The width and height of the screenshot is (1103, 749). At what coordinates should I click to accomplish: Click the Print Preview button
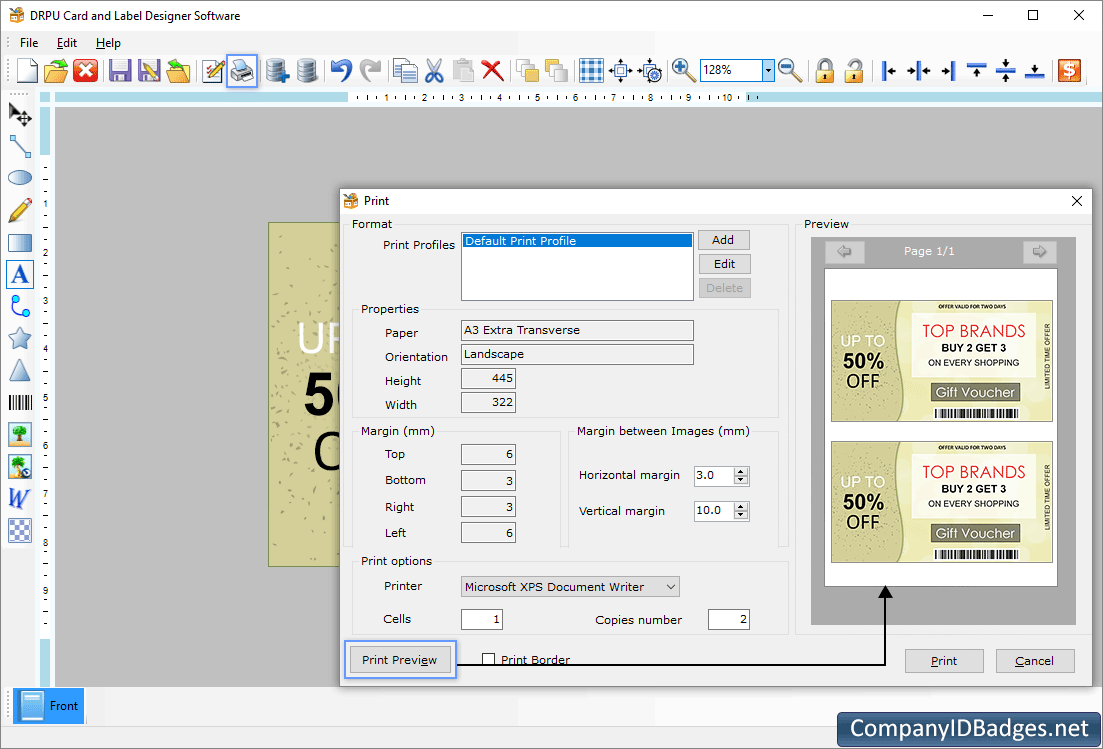coord(400,660)
